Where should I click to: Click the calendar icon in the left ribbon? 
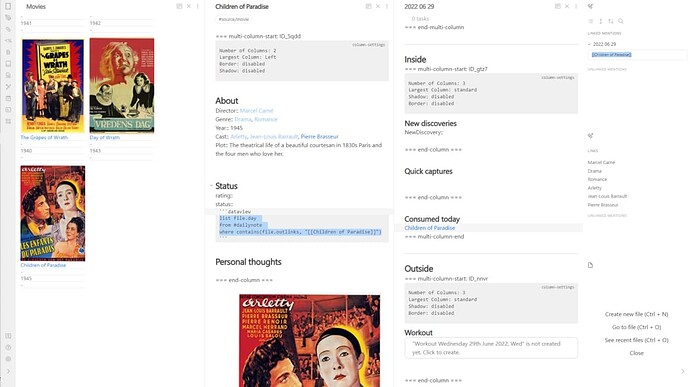tap(8, 98)
